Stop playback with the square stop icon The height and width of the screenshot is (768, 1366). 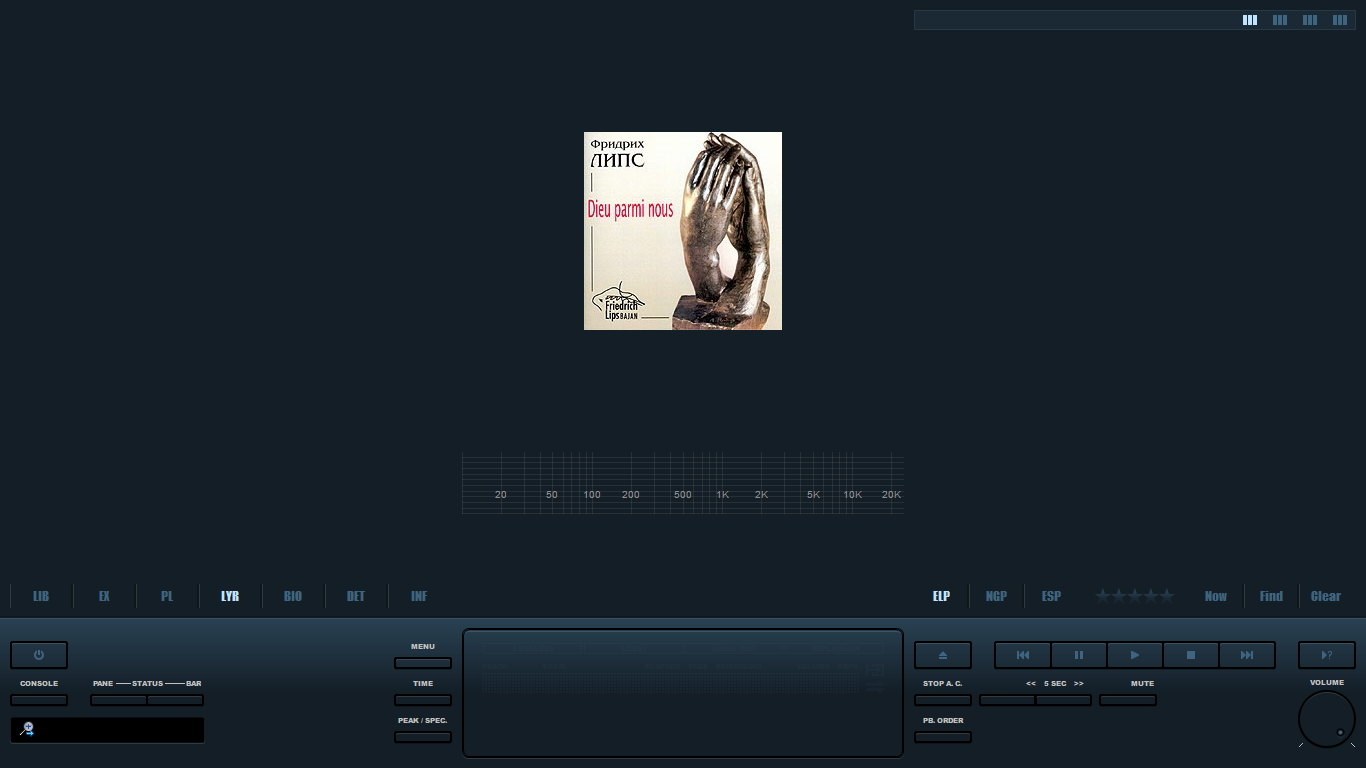1191,655
